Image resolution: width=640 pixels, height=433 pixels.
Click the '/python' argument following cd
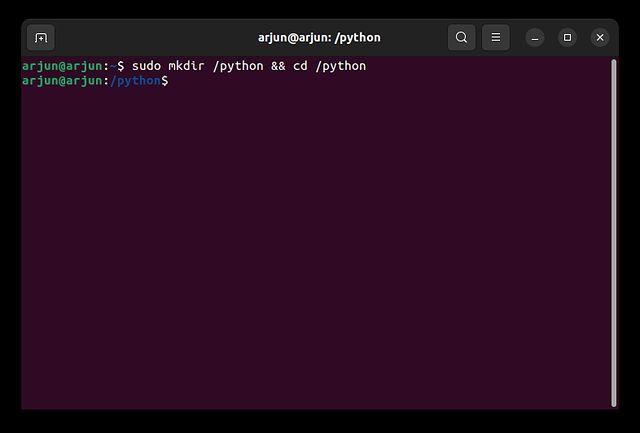[341, 66]
